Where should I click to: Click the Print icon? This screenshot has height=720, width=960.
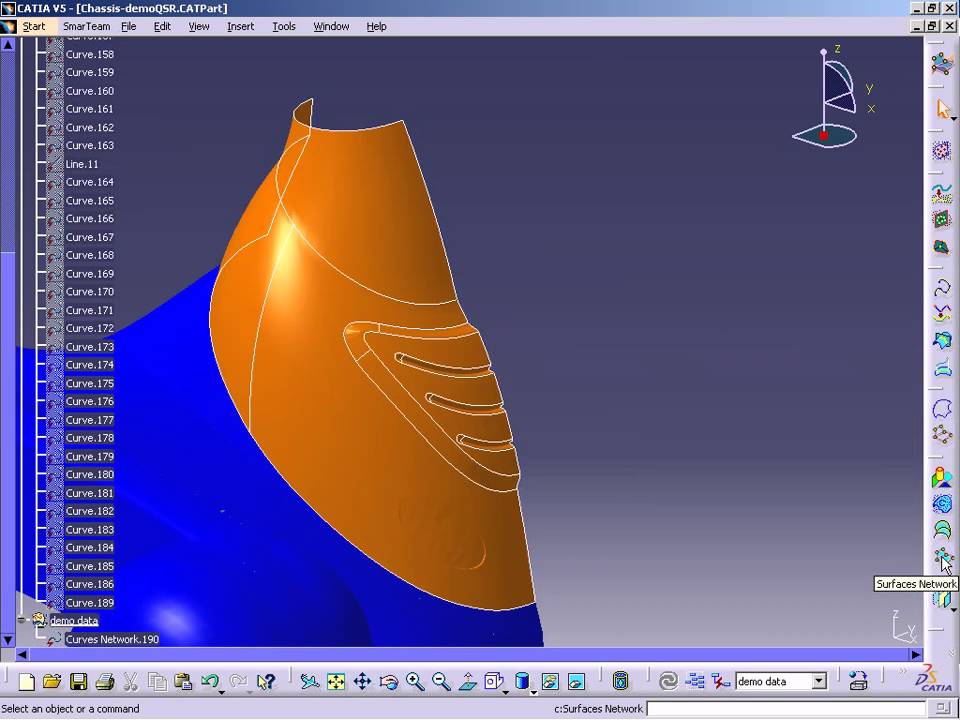click(x=105, y=681)
